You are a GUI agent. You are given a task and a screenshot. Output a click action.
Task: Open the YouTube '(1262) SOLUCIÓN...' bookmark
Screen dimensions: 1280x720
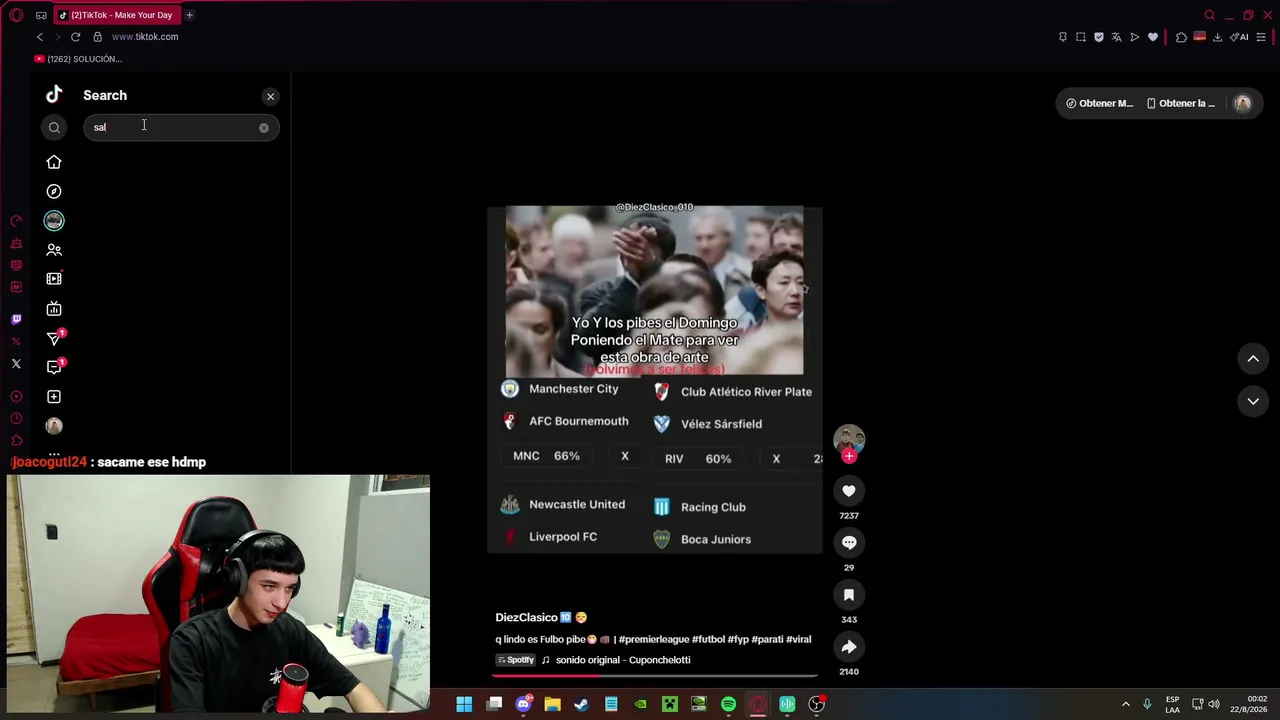point(78,59)
